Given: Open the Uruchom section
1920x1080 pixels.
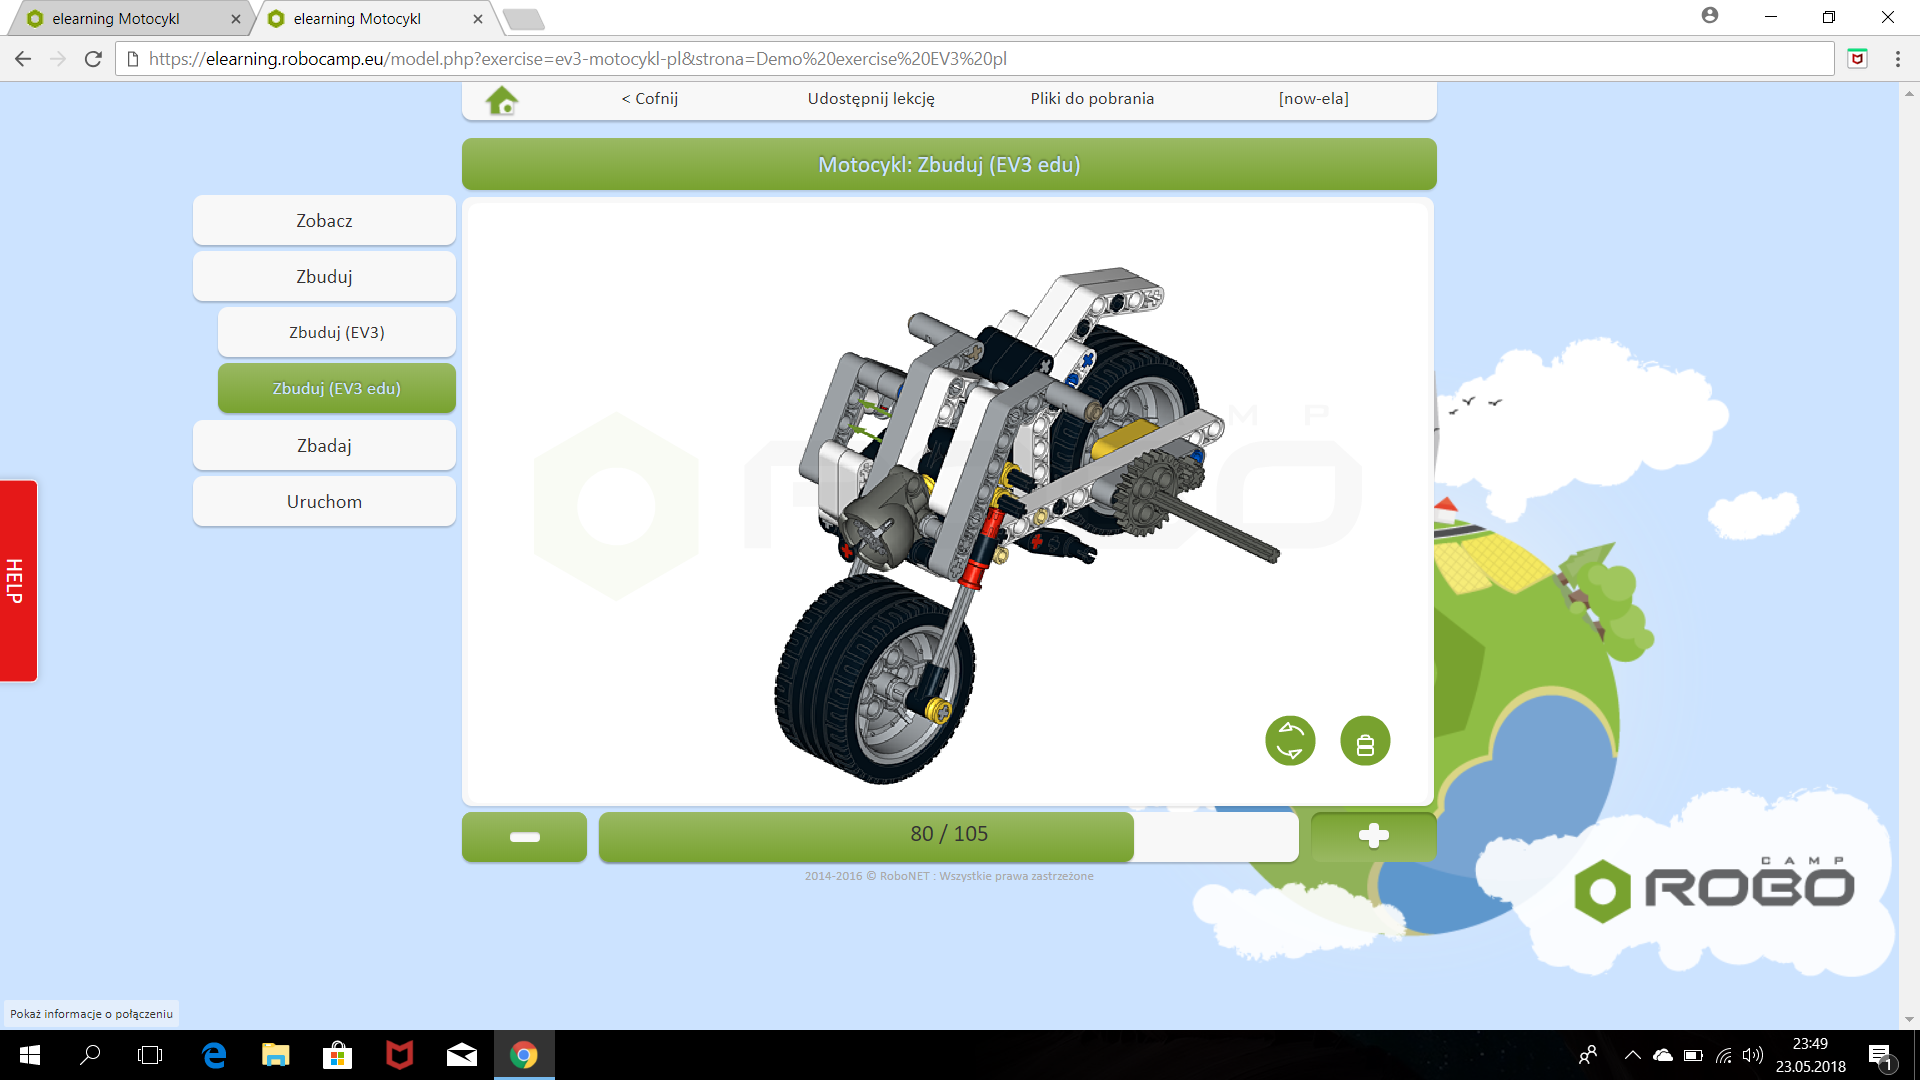Looking at the screenshot, I should click(x=324, y=501).
